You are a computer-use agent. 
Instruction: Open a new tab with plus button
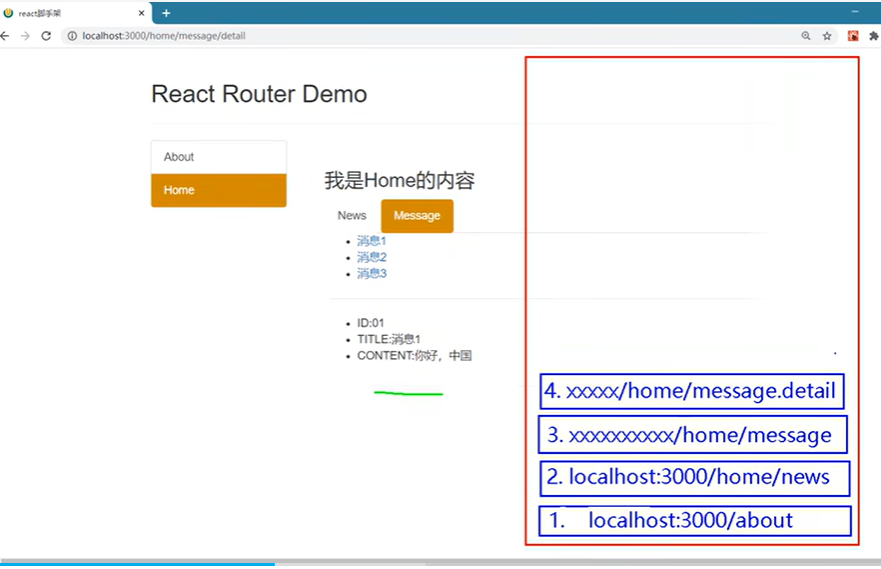(x=166, y=13)
